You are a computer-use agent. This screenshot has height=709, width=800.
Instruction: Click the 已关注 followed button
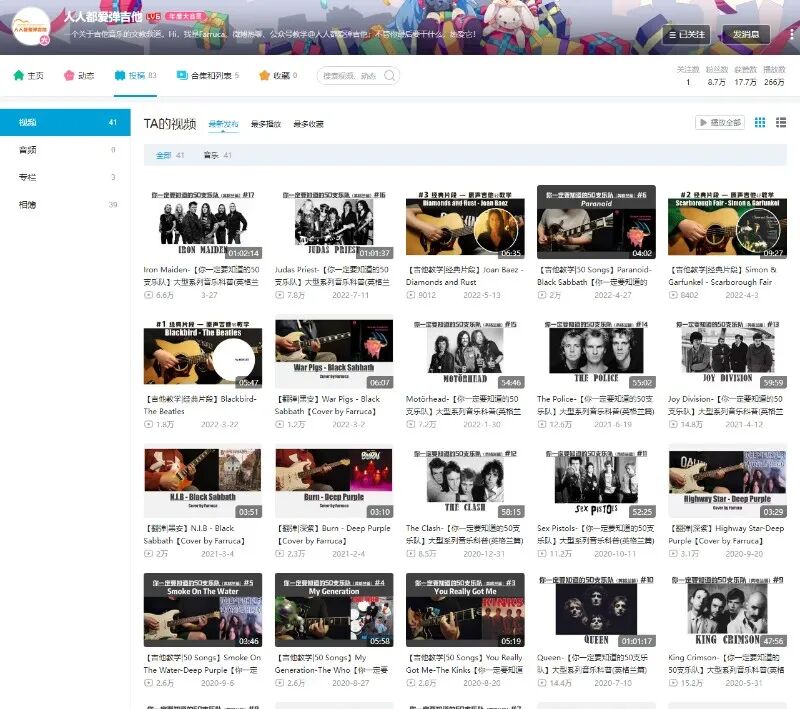click(x=686, y=35)
